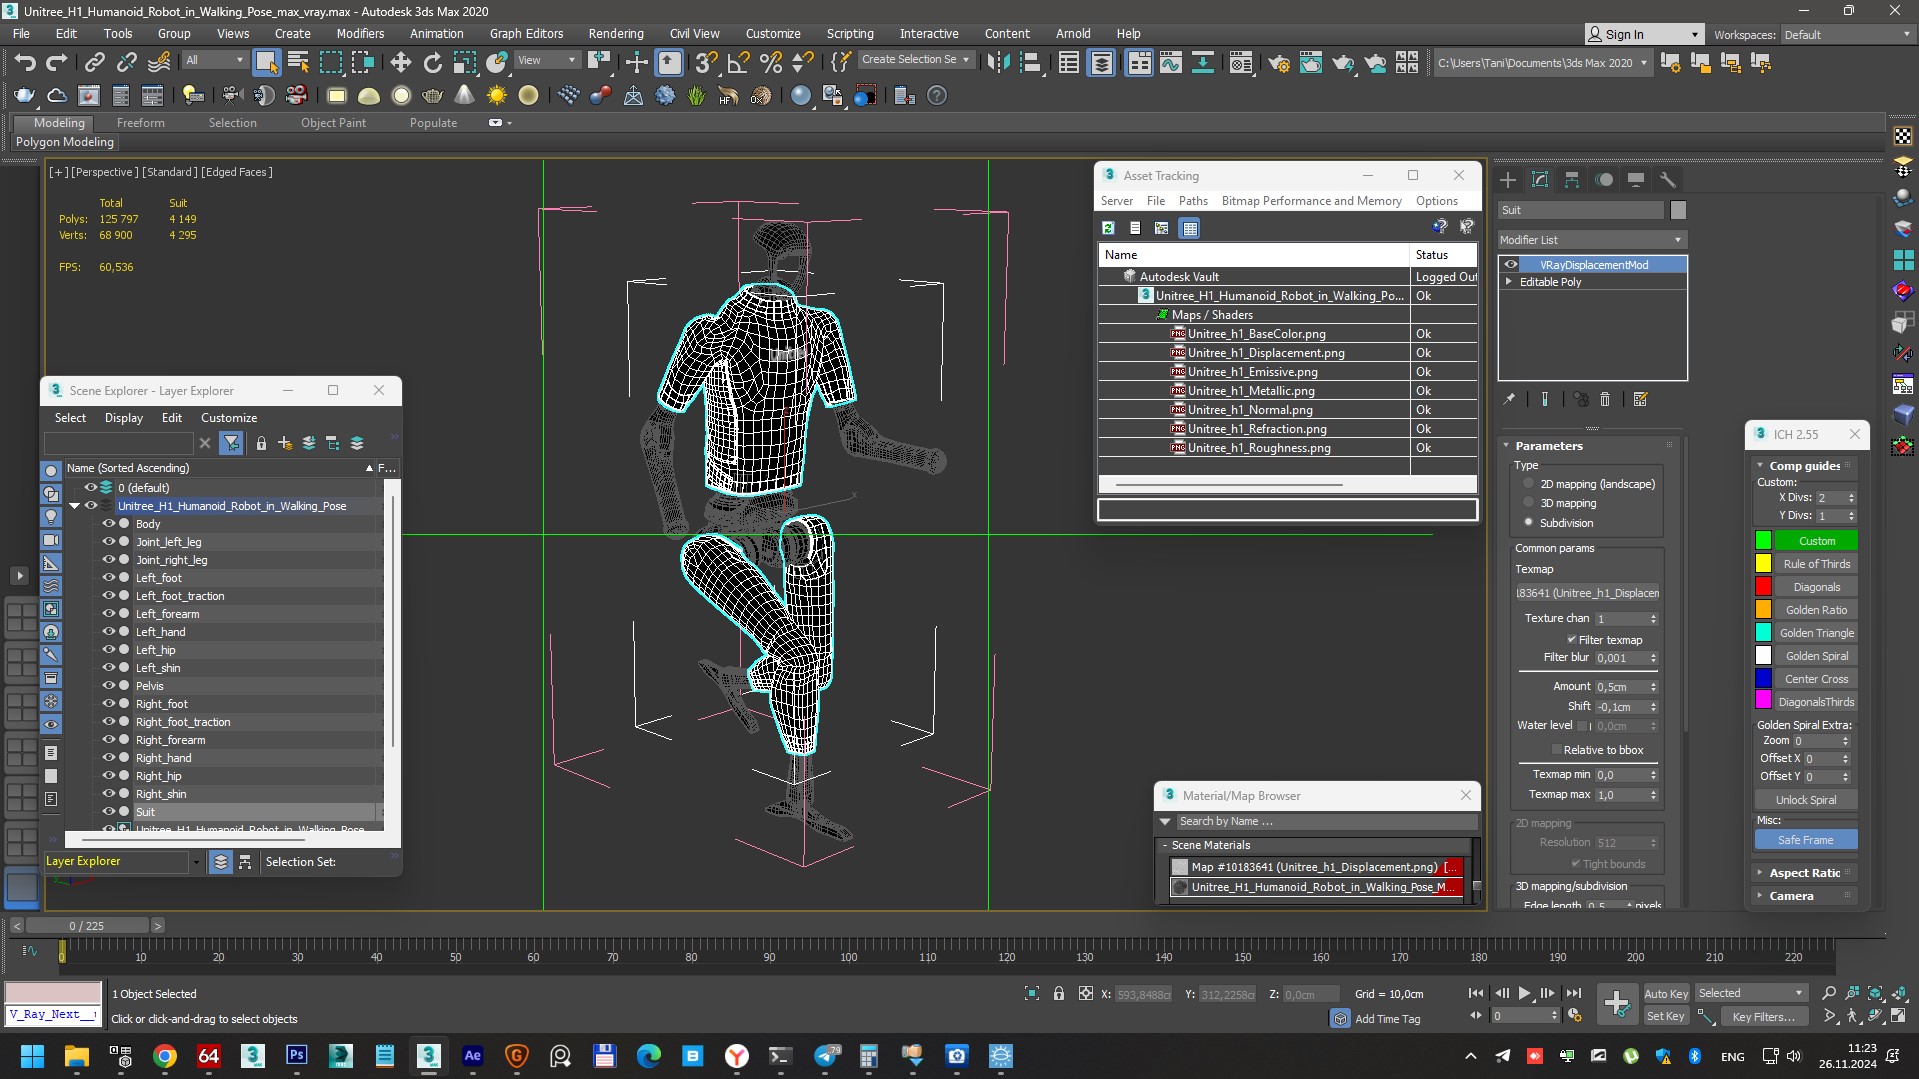Click the Redo arrow icon
Viewport: 1919px width, 1079px height.
(x=57, y=63)
